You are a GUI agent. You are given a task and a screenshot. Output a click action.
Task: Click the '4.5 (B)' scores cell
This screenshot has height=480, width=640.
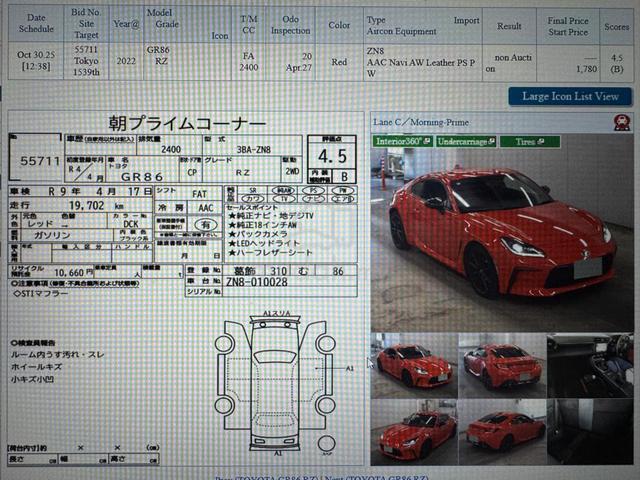[x=616, y=61]
